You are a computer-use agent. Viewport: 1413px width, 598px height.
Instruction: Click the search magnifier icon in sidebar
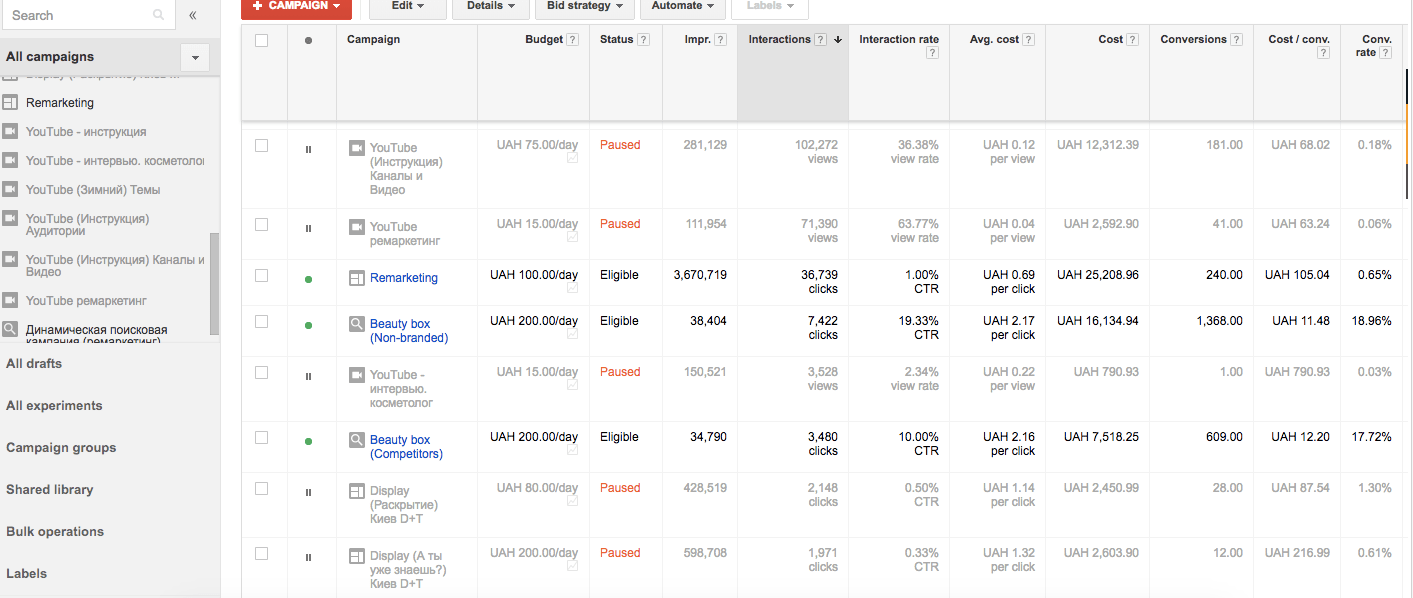click(158, 15)
